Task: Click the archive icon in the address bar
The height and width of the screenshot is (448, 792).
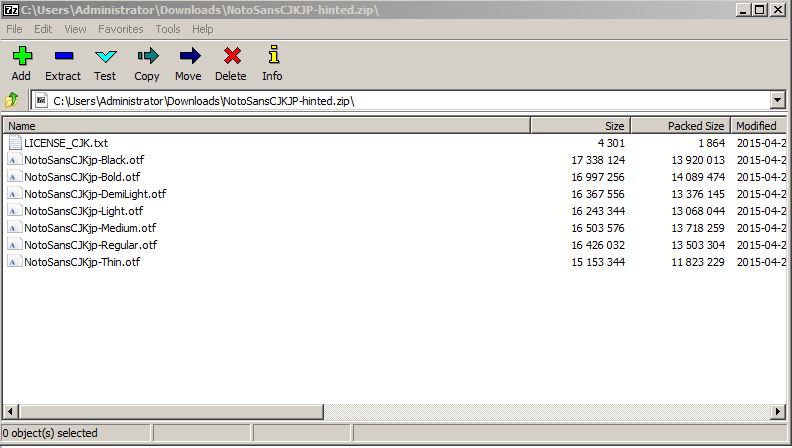Action: click(41, 101)
